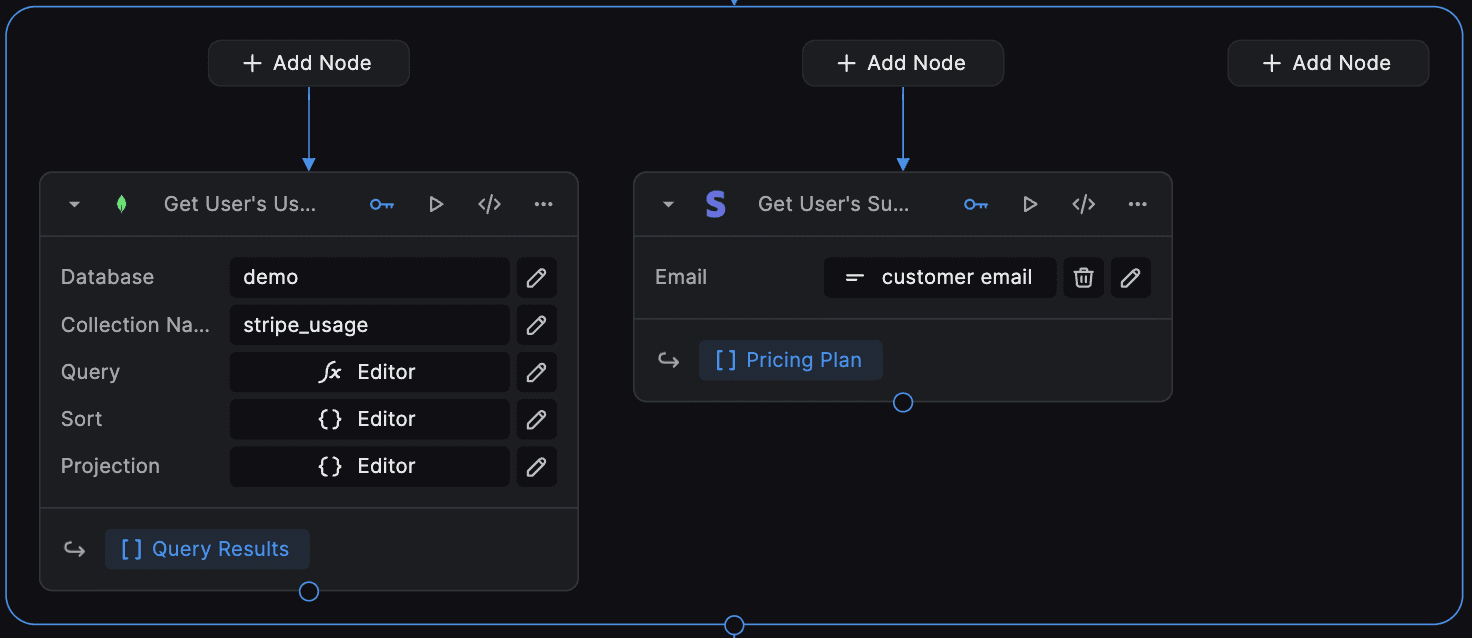Edit the Projection field pencil
The height and width of the screenshot is (638, 1472).
click(x=537, y=466)
